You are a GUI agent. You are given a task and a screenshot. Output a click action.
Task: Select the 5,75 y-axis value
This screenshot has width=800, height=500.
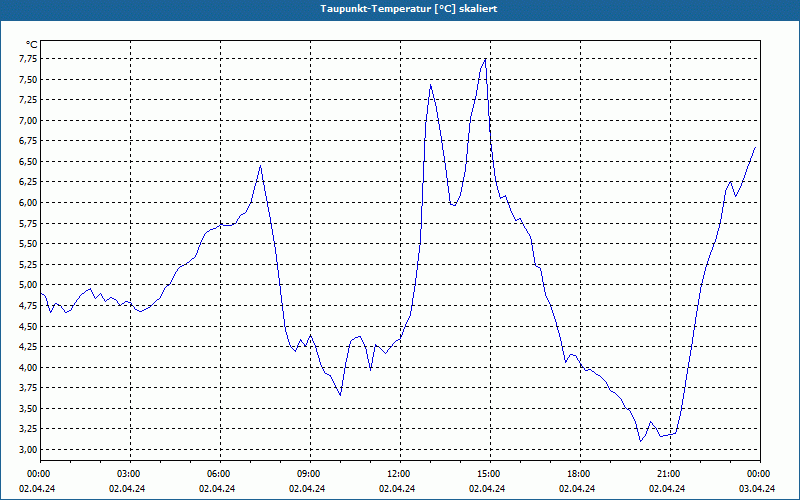[x=28, y=223]
